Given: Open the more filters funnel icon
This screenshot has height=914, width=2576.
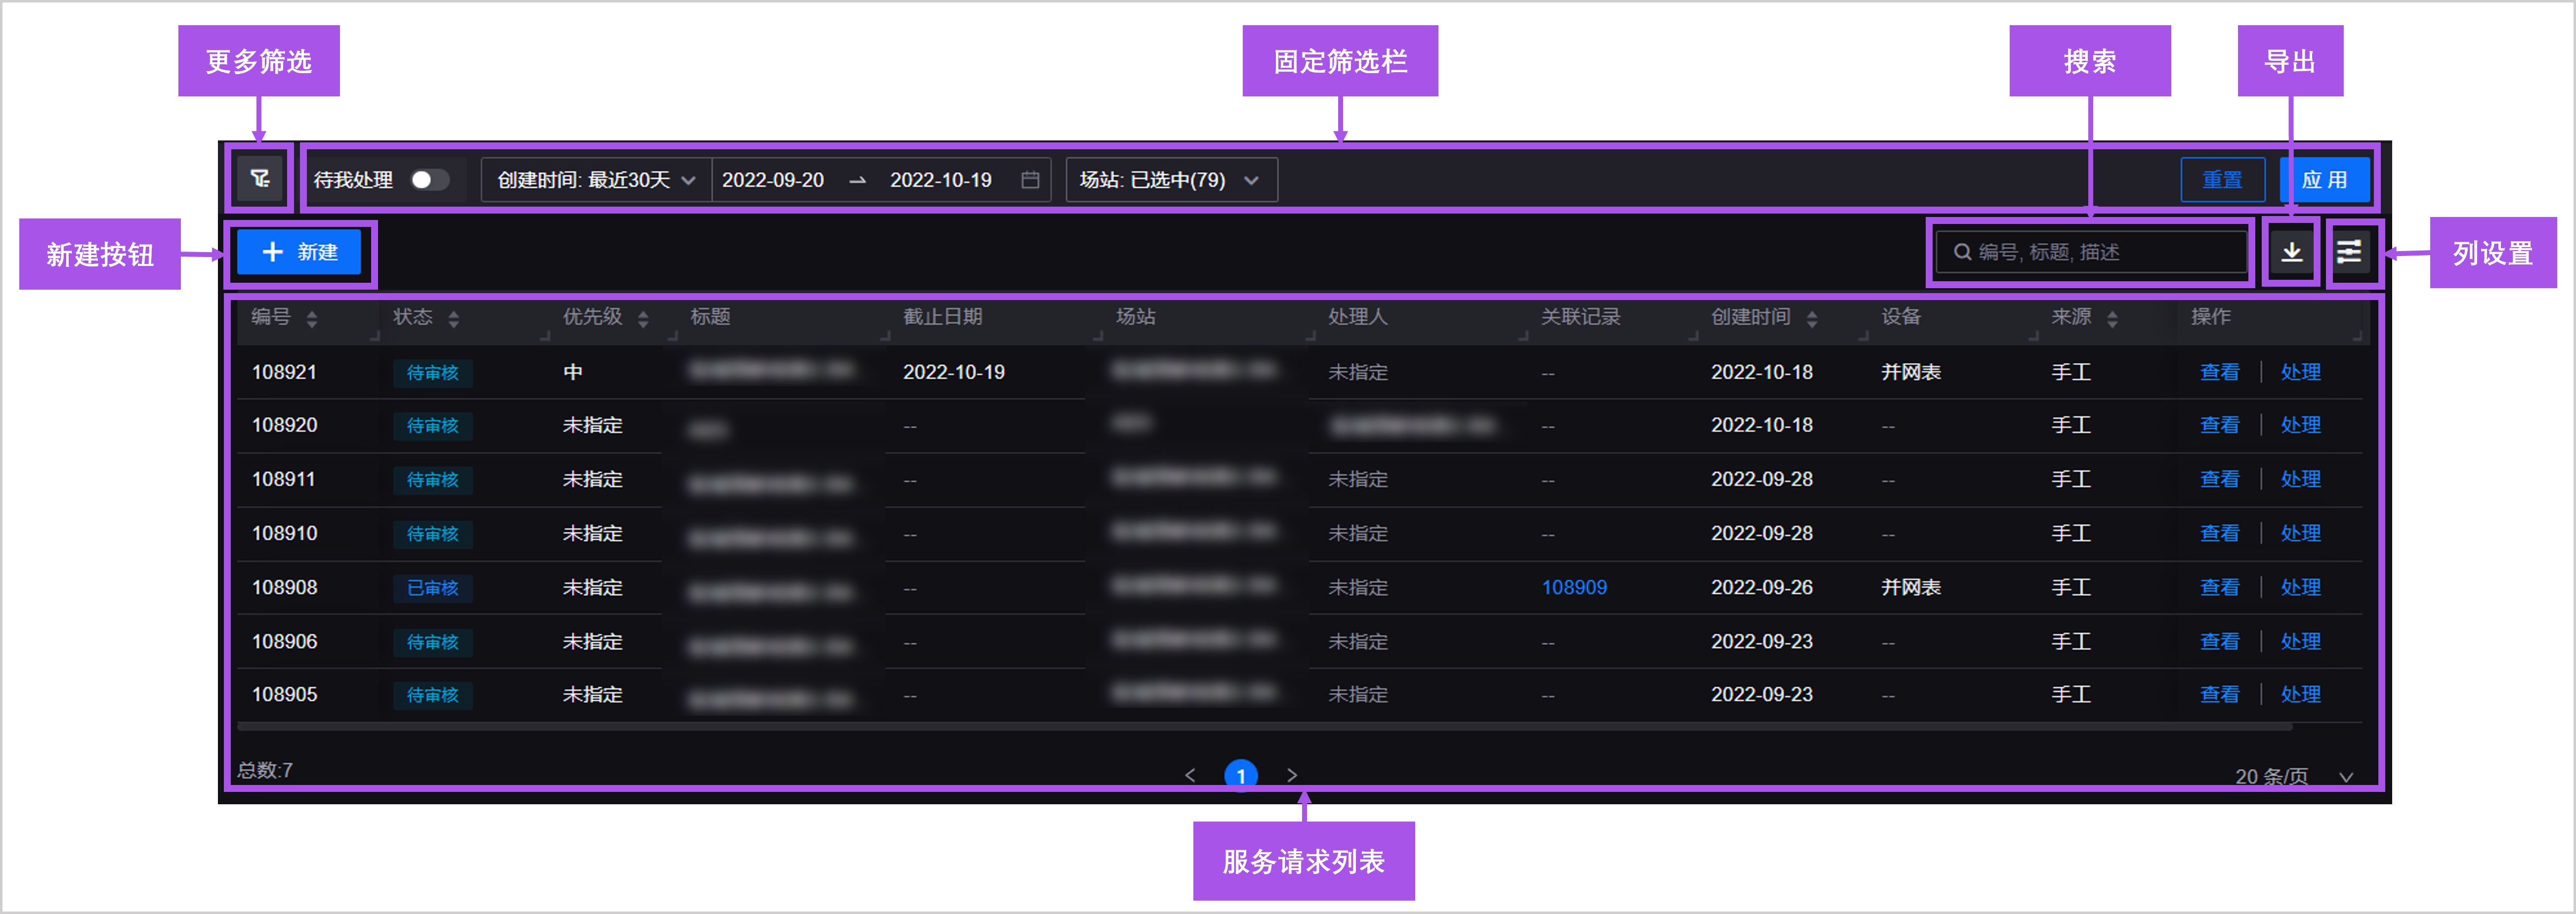Looking at the screenshot, I should point(260,179).
